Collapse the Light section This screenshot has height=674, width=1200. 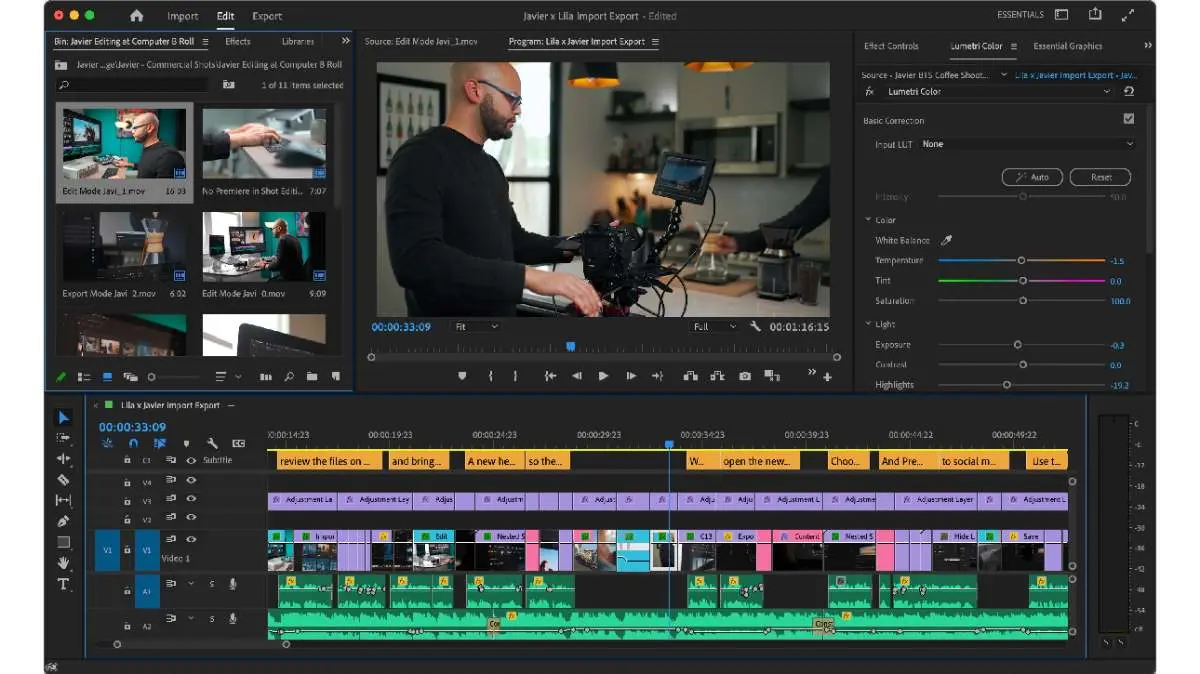pos(868,324)
